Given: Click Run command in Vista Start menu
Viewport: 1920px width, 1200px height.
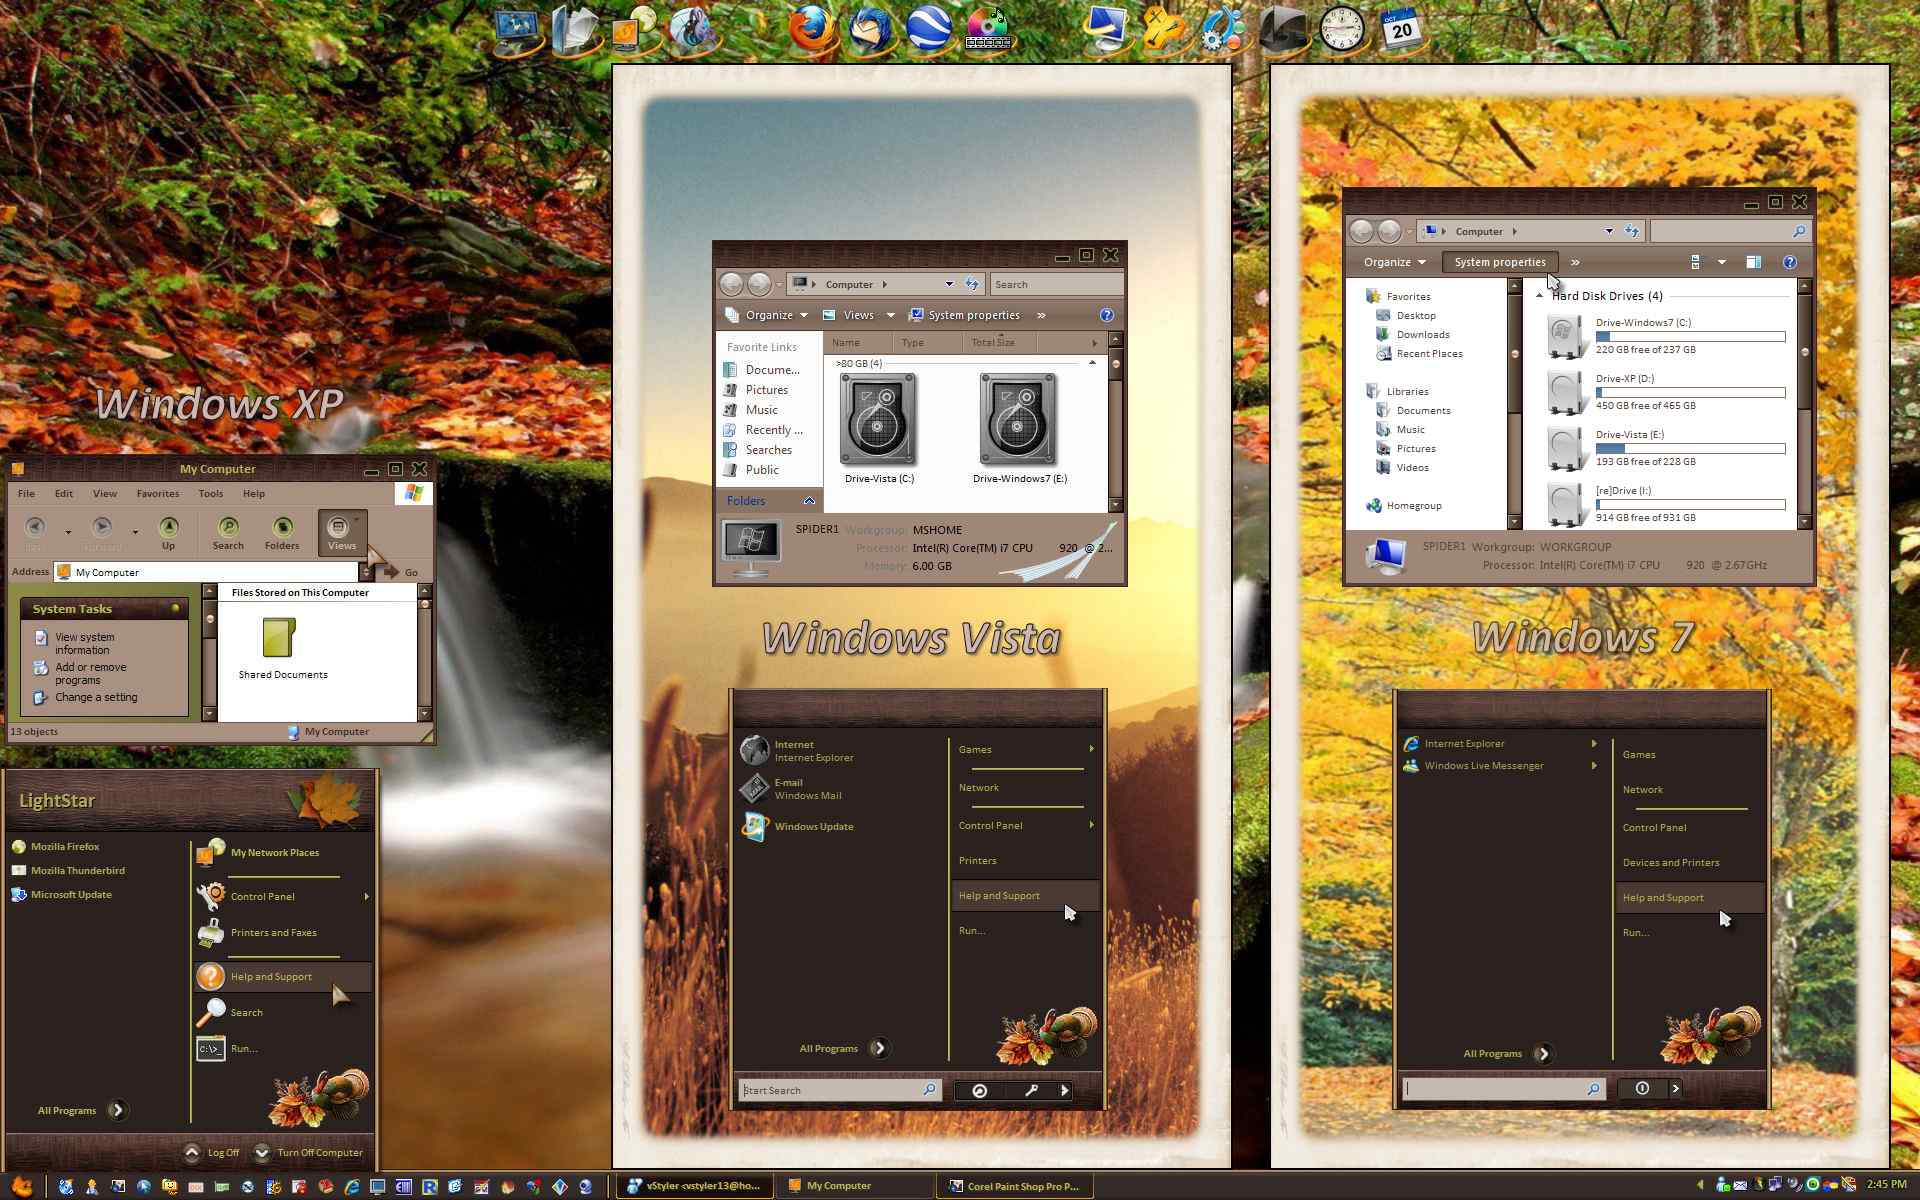Looking at the screenshot, I should tap(973, 930).
